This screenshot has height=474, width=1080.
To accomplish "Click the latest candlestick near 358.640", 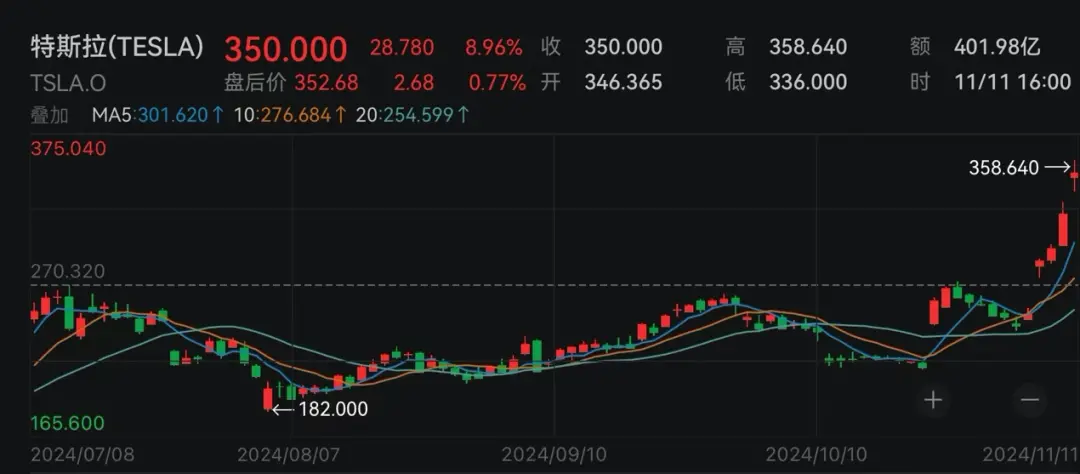I will point(1074,176).
